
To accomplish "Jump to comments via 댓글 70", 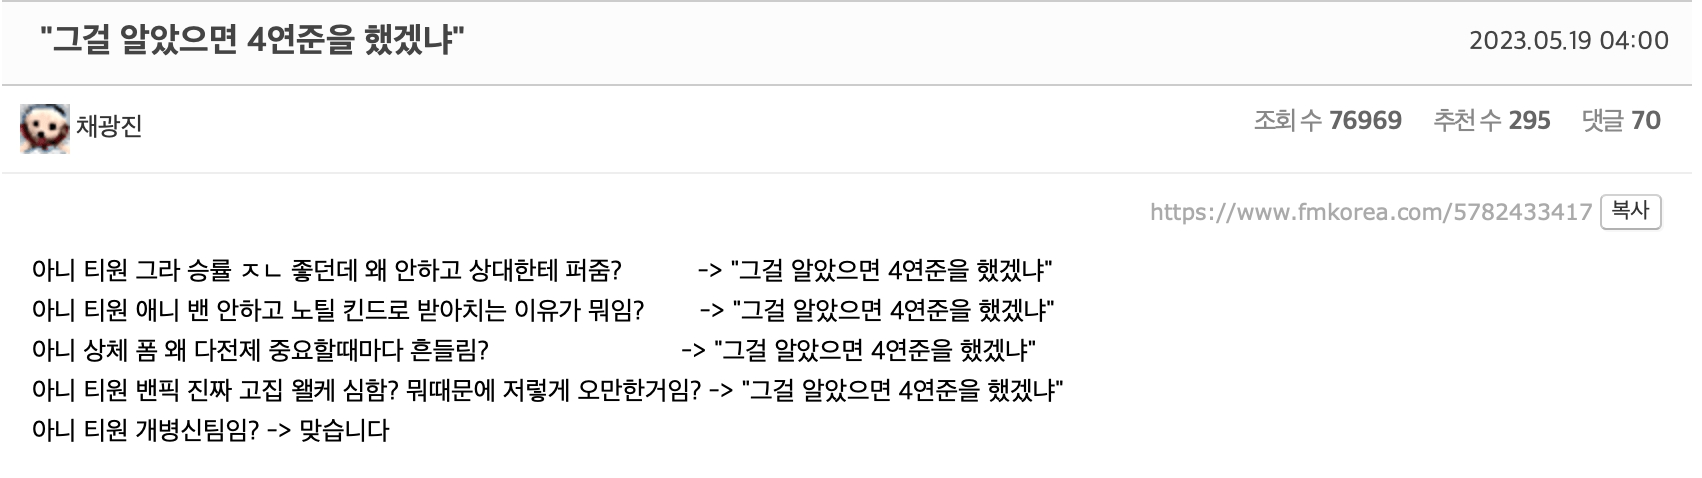I will point(1621,121).
